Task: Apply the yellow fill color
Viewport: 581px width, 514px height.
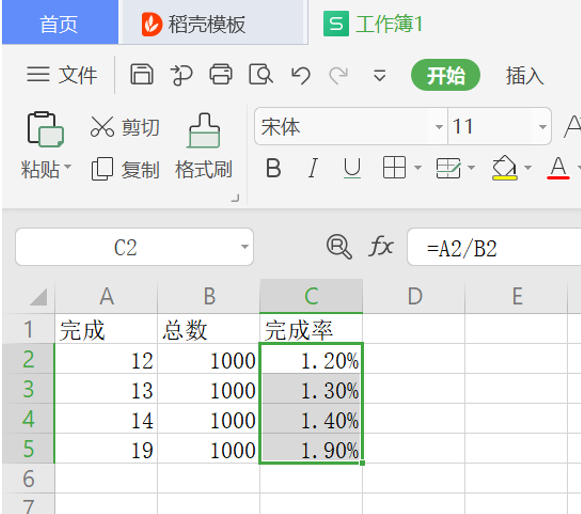Action: tap(504, 168)
